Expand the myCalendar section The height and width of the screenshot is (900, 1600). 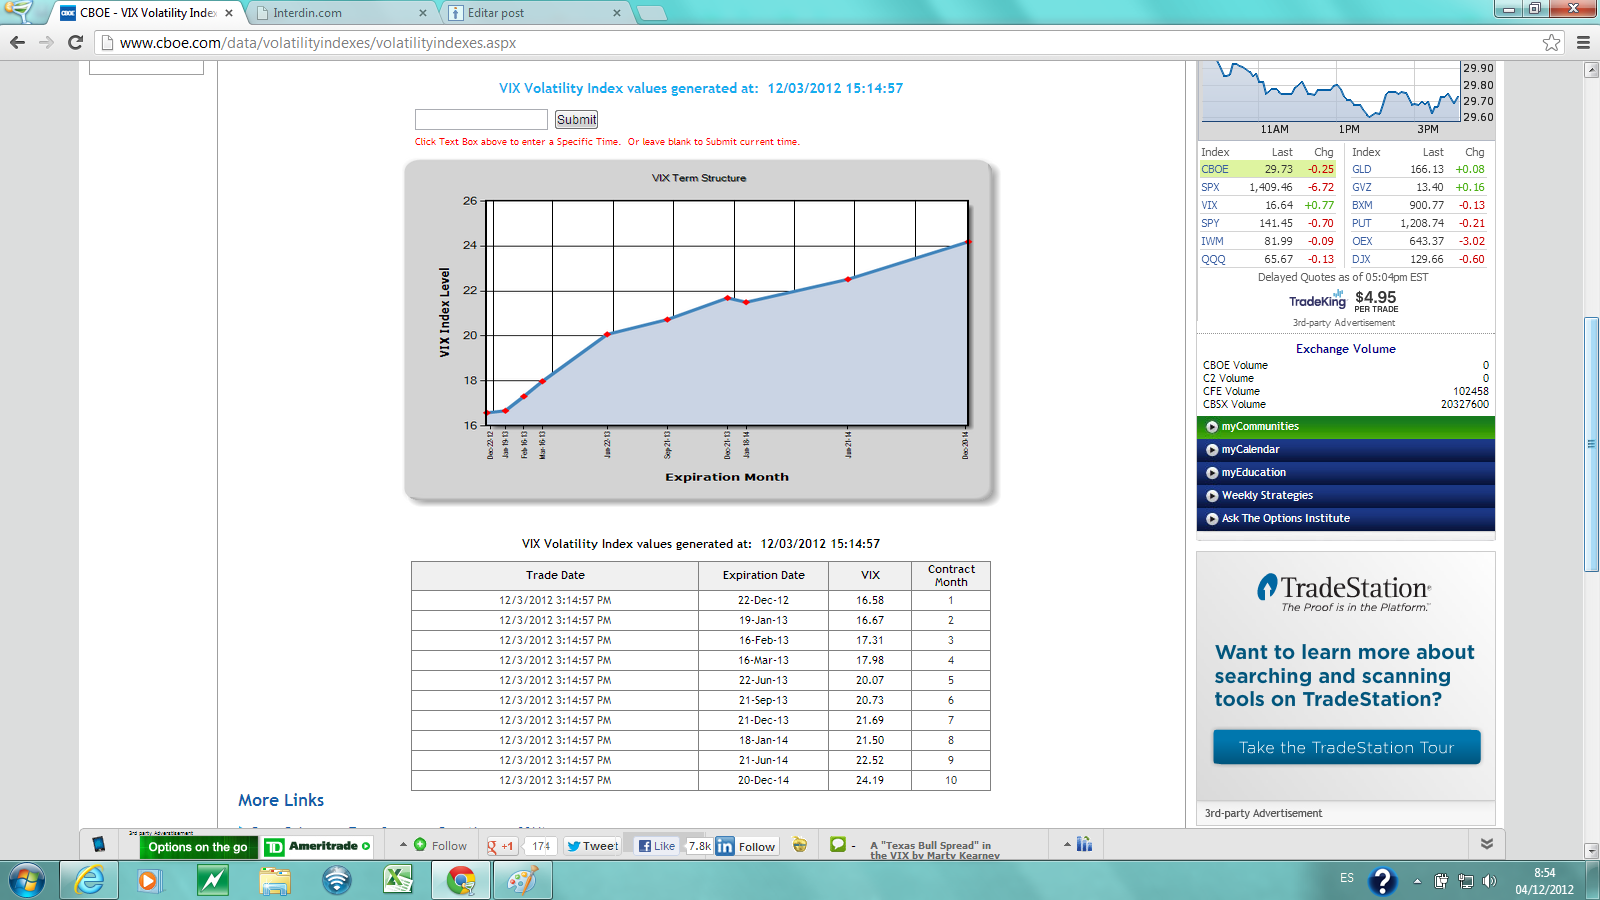1250,450
